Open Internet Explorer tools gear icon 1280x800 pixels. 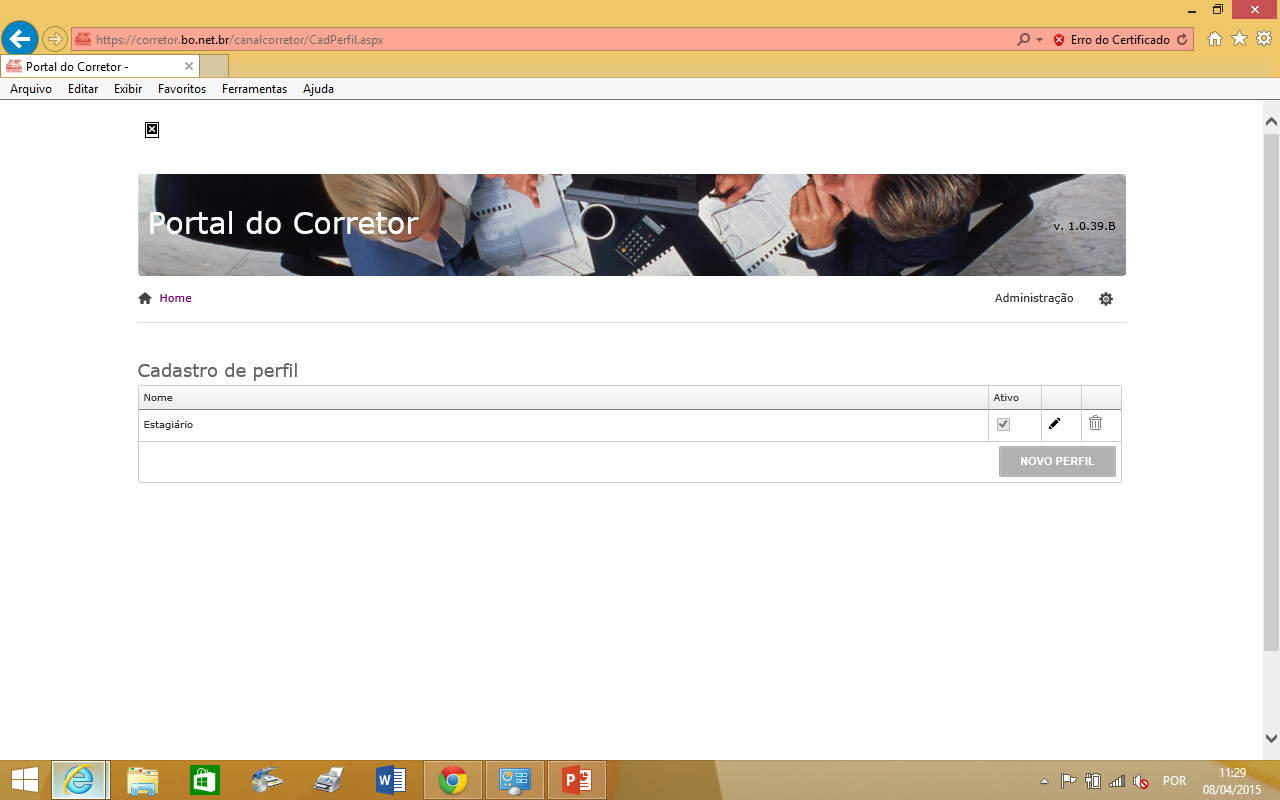pyautogui.click(x=1264, y=39)
